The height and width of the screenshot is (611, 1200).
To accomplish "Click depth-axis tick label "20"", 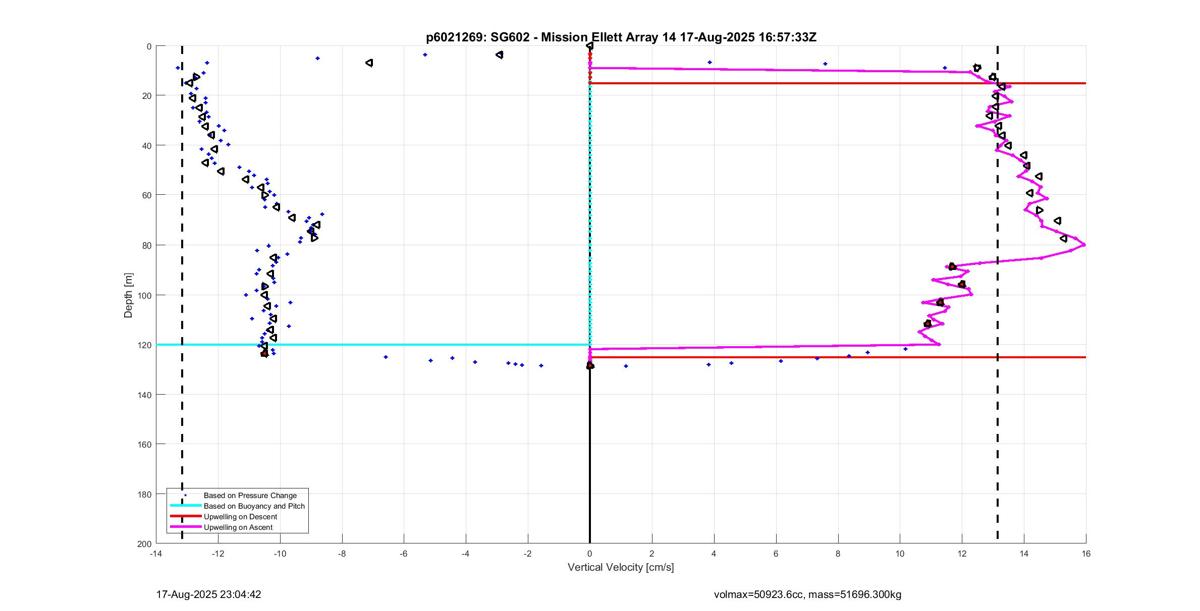I will [x=146, y=96].
